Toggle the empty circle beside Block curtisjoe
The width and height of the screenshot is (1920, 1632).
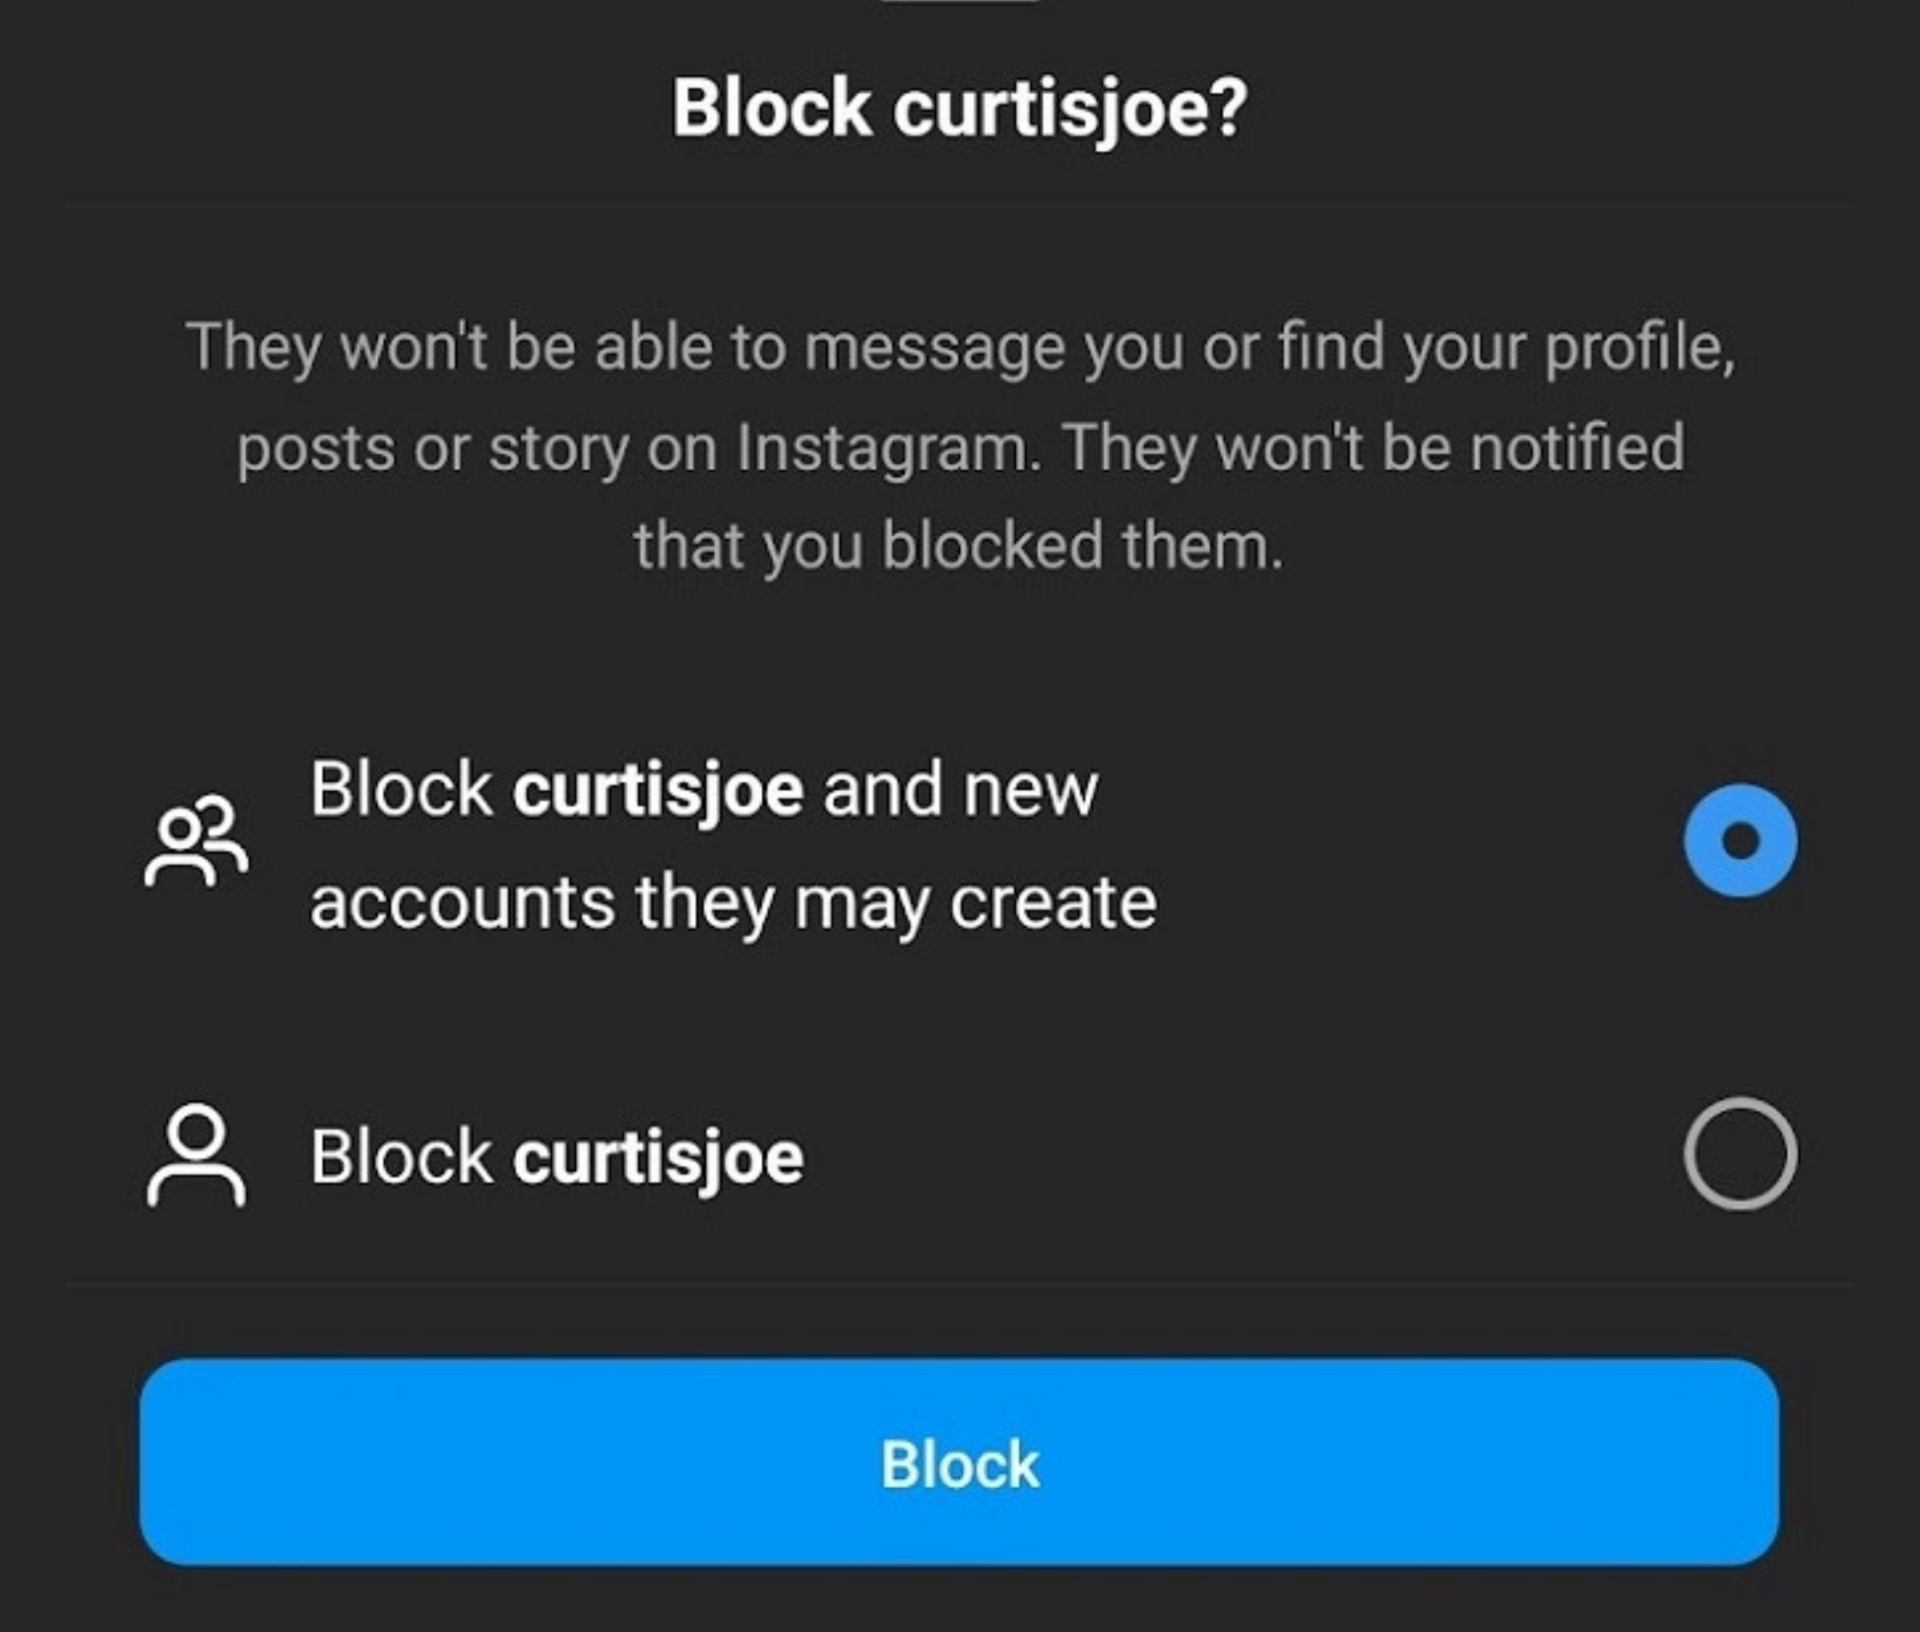[x=1742, y=1155]
